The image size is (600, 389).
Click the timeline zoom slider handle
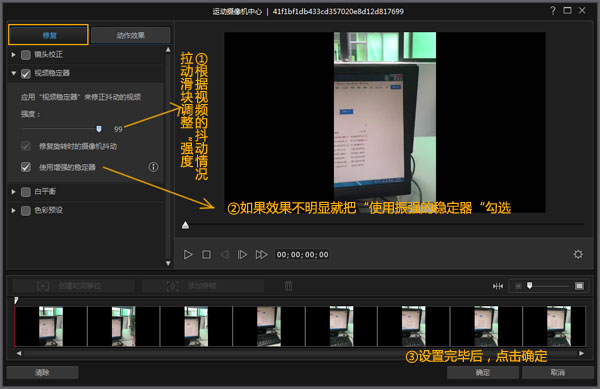tap(530, 285)
